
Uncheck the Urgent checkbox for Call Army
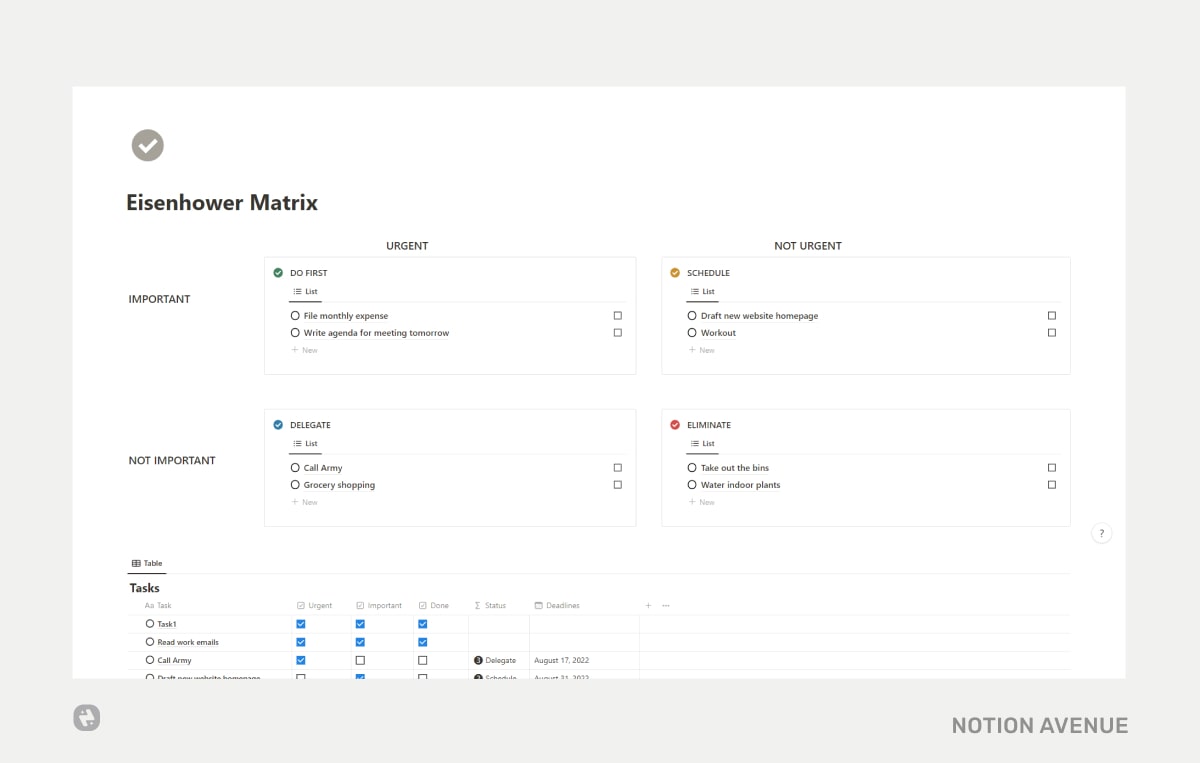click(300, 660)
